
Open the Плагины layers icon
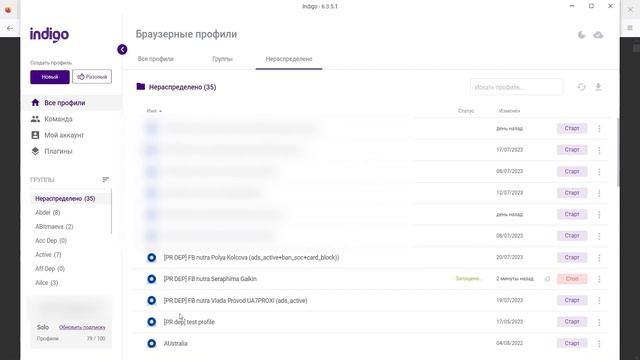click(x=35, y=151)
